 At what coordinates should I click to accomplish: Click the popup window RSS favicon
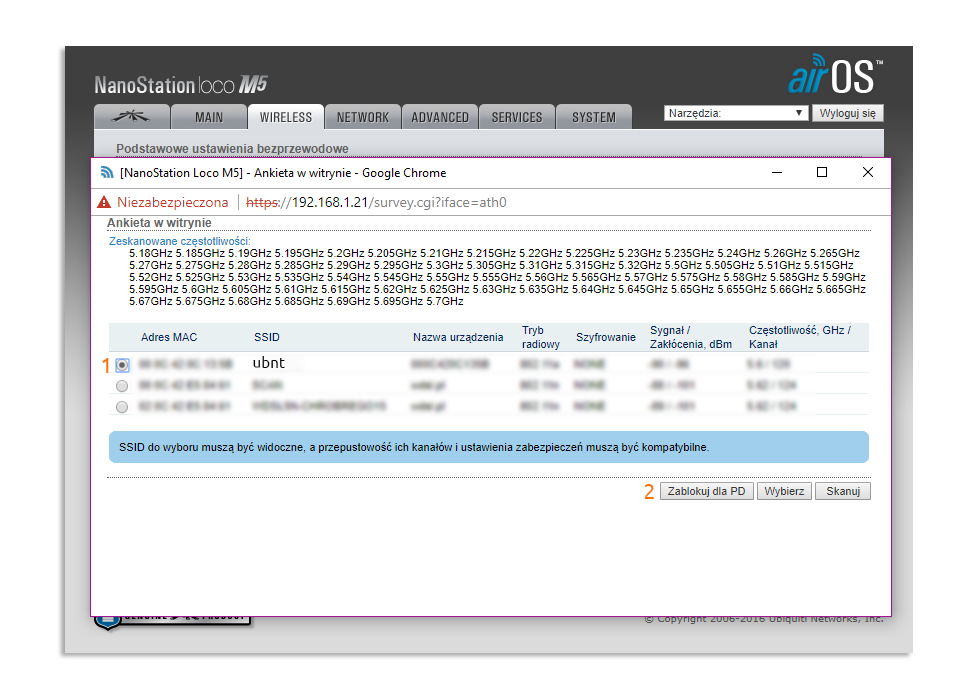[x=107, y=172]
